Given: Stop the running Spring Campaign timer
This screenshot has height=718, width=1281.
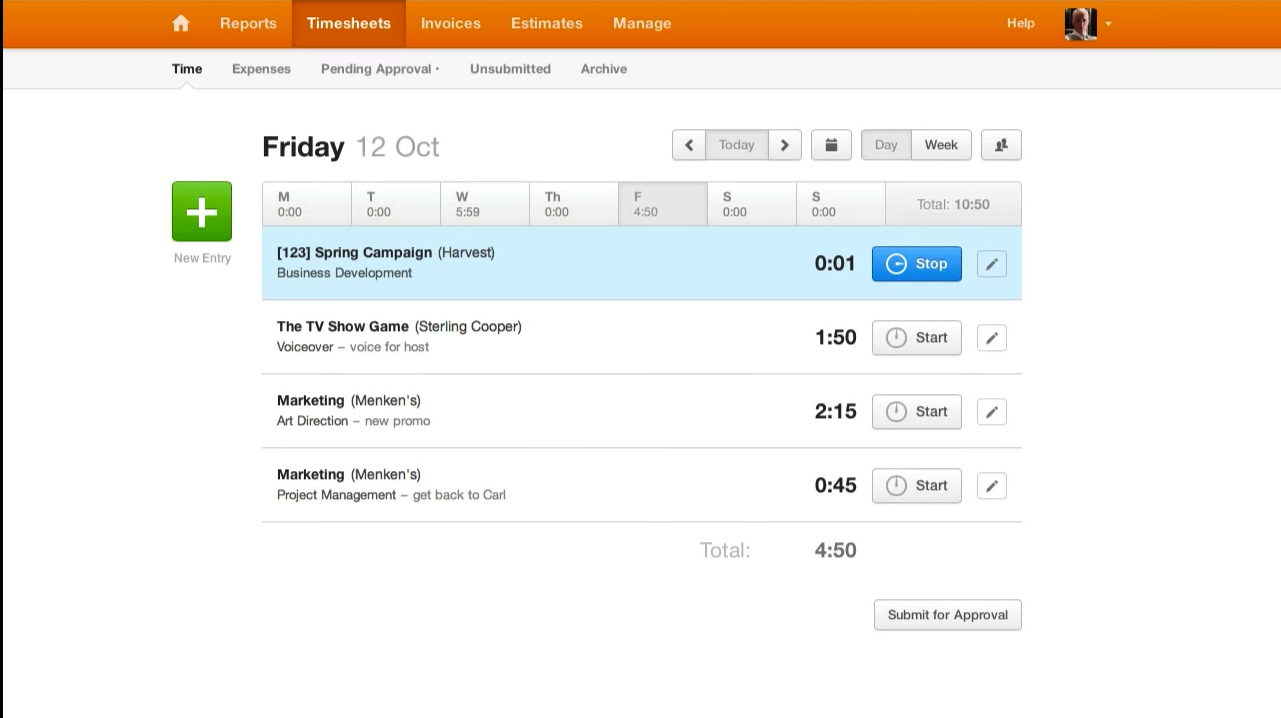Looking at the screenshot, I should click(x=917, y=264).
